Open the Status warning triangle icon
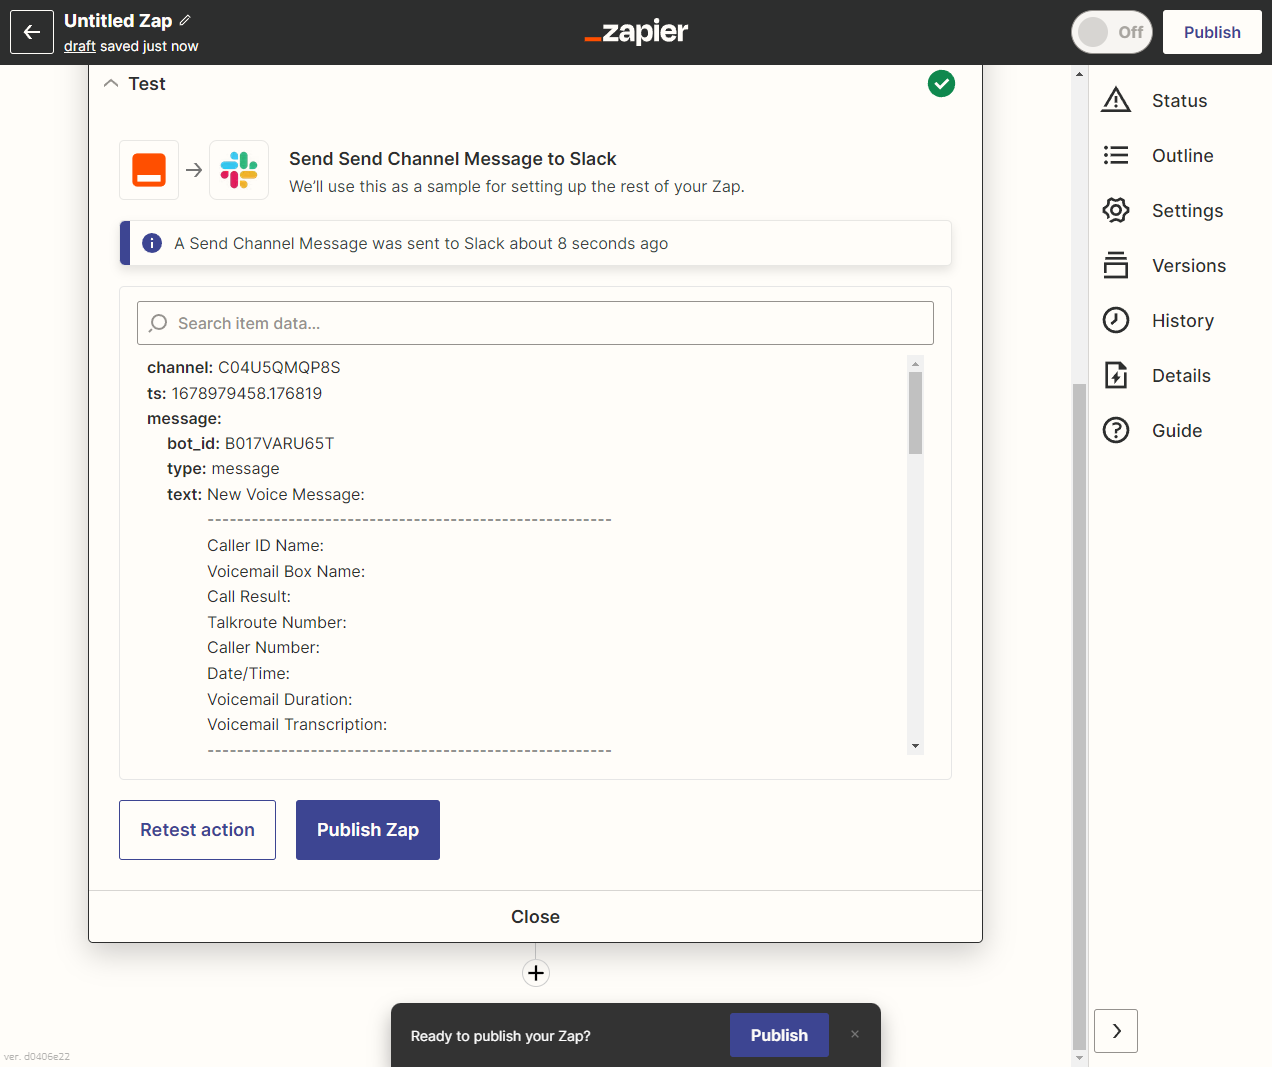Viewport: 1272px width, 1067px height. coord(1116,100)
